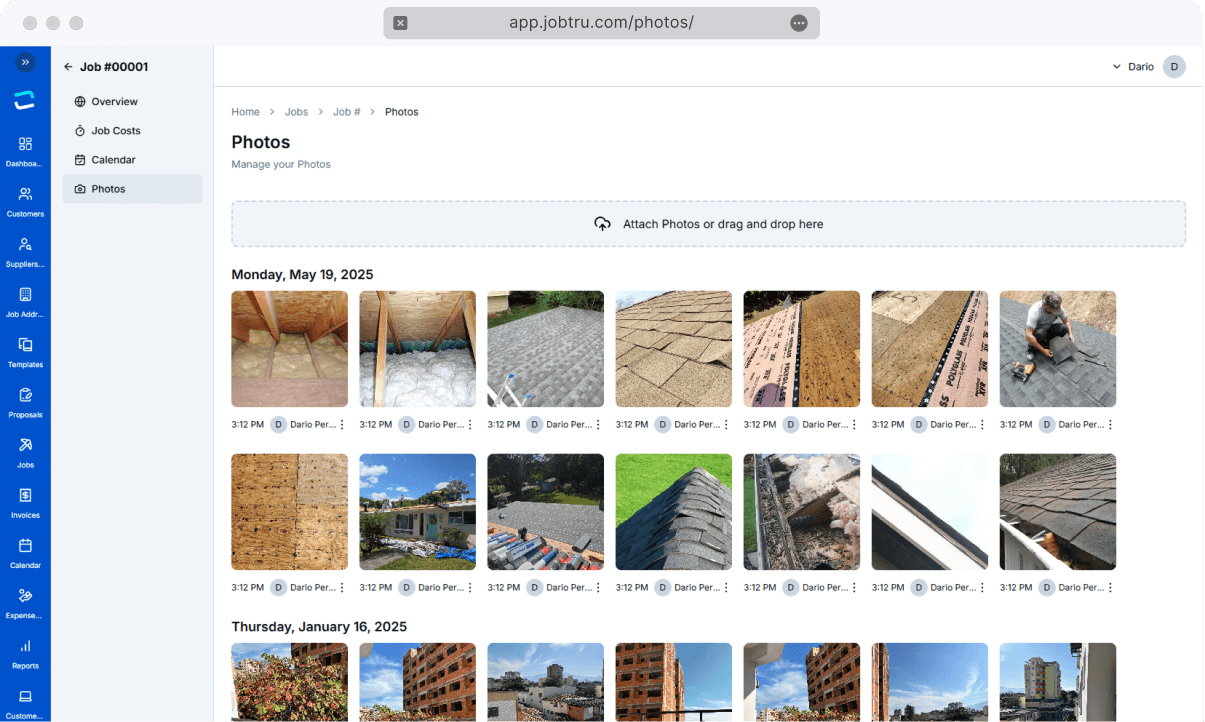This screenshot has height=722, width=1205.
Task: Open the roof ridge over green lawn photo
Action: click(673, 512)
